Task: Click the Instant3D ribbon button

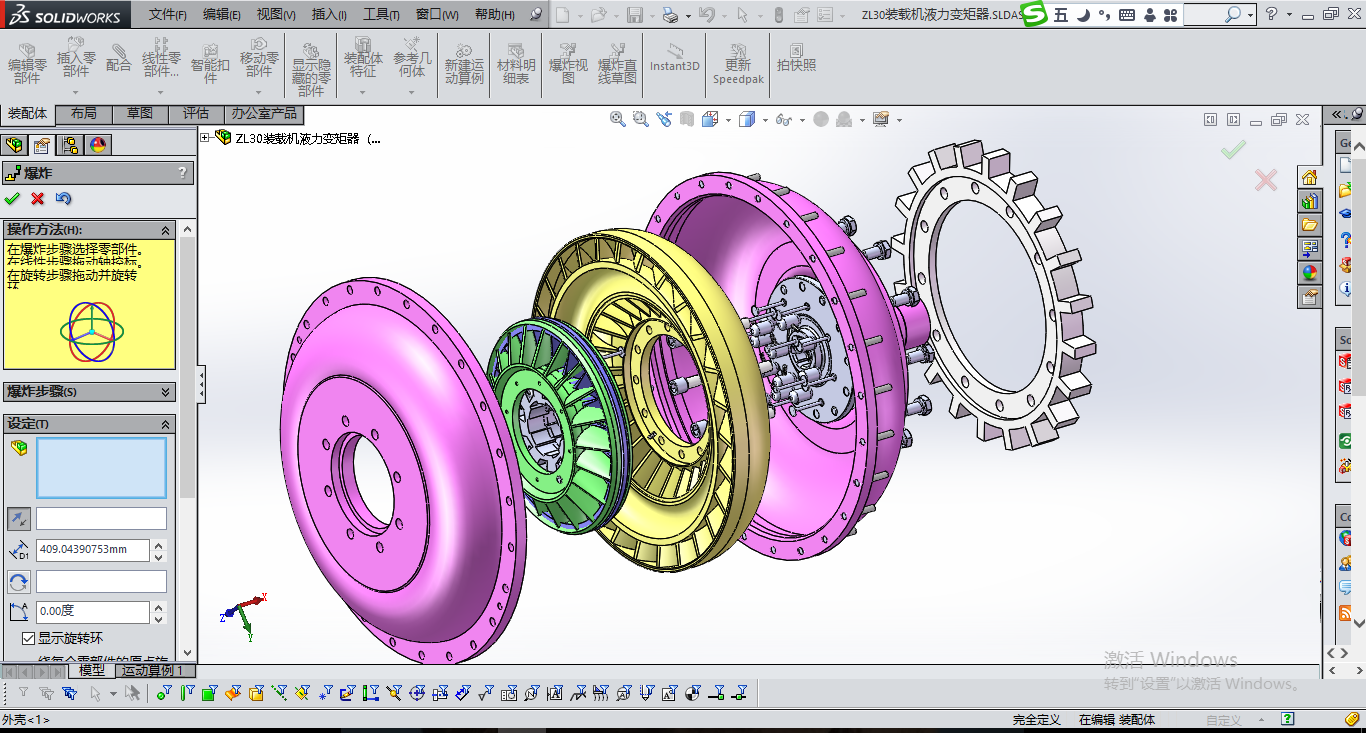Action: point(675,58)
